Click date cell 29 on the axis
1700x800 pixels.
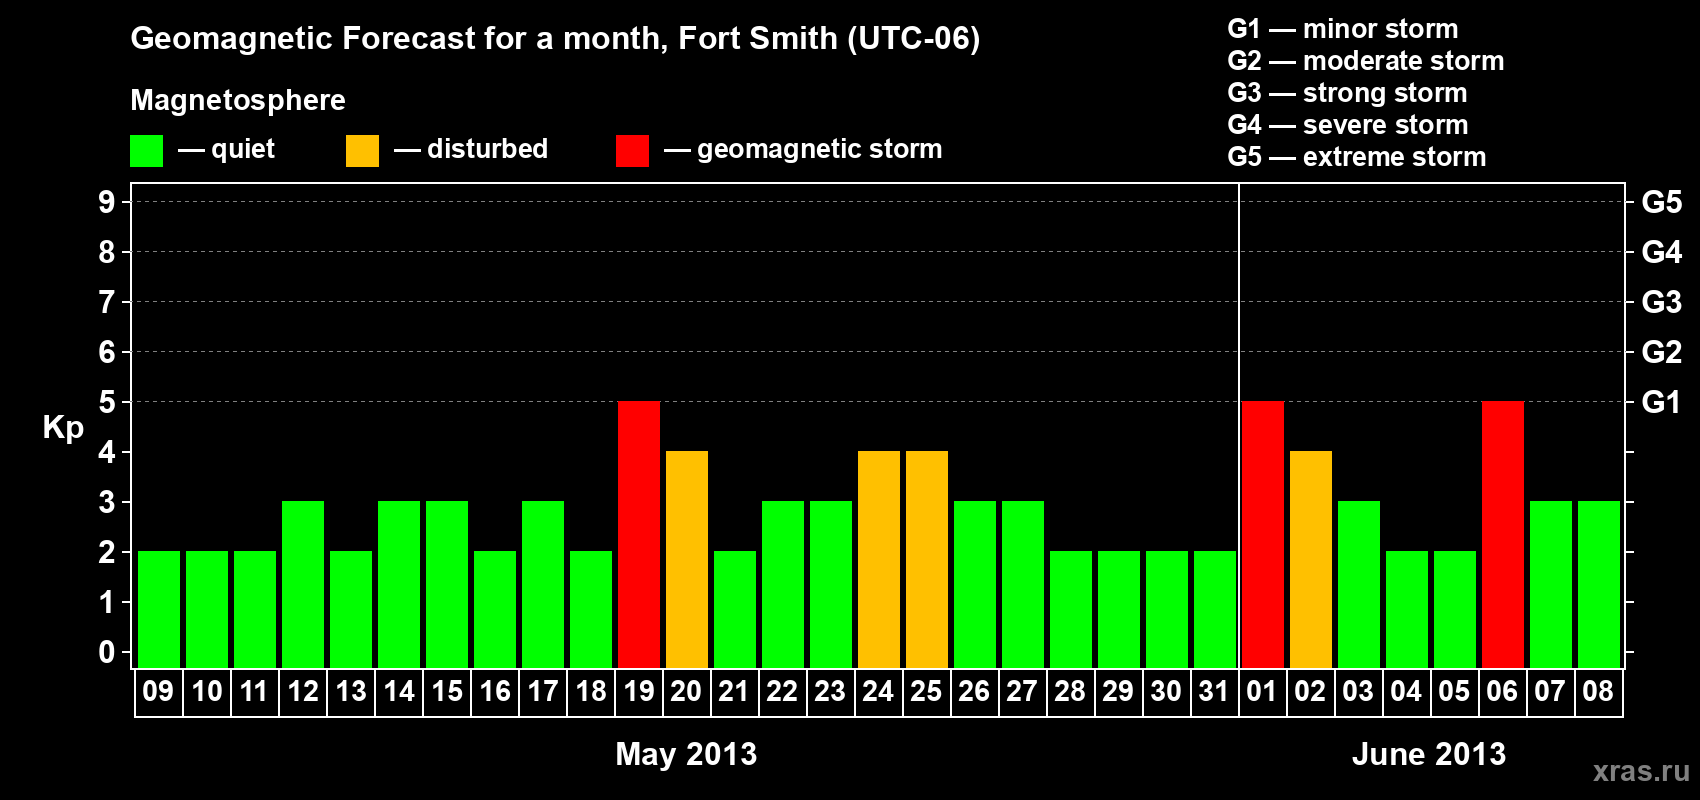[x=1119, y=692]
